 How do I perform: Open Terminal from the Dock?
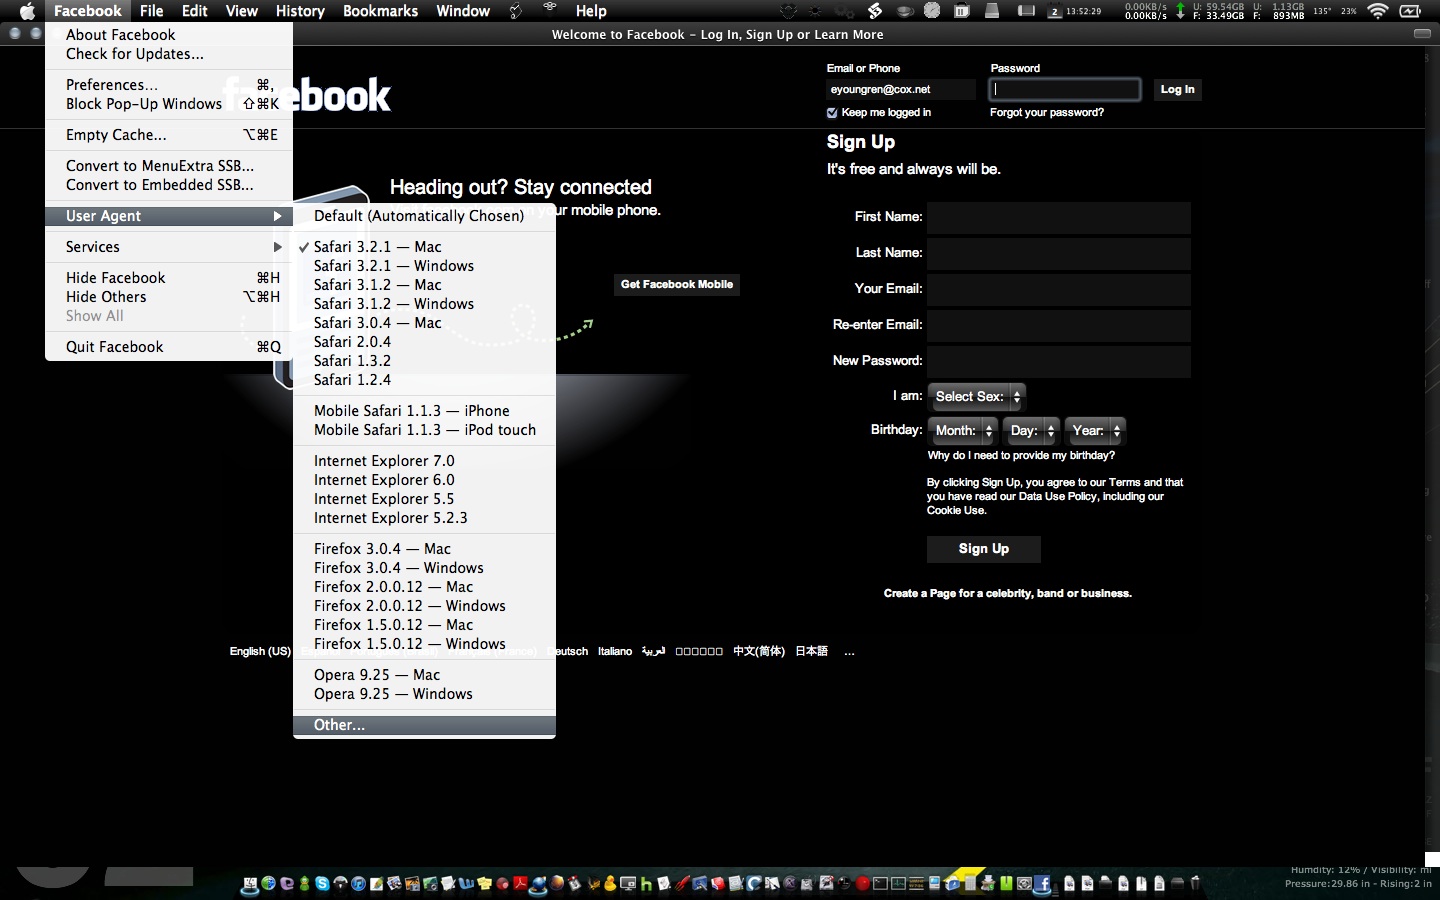880,884
